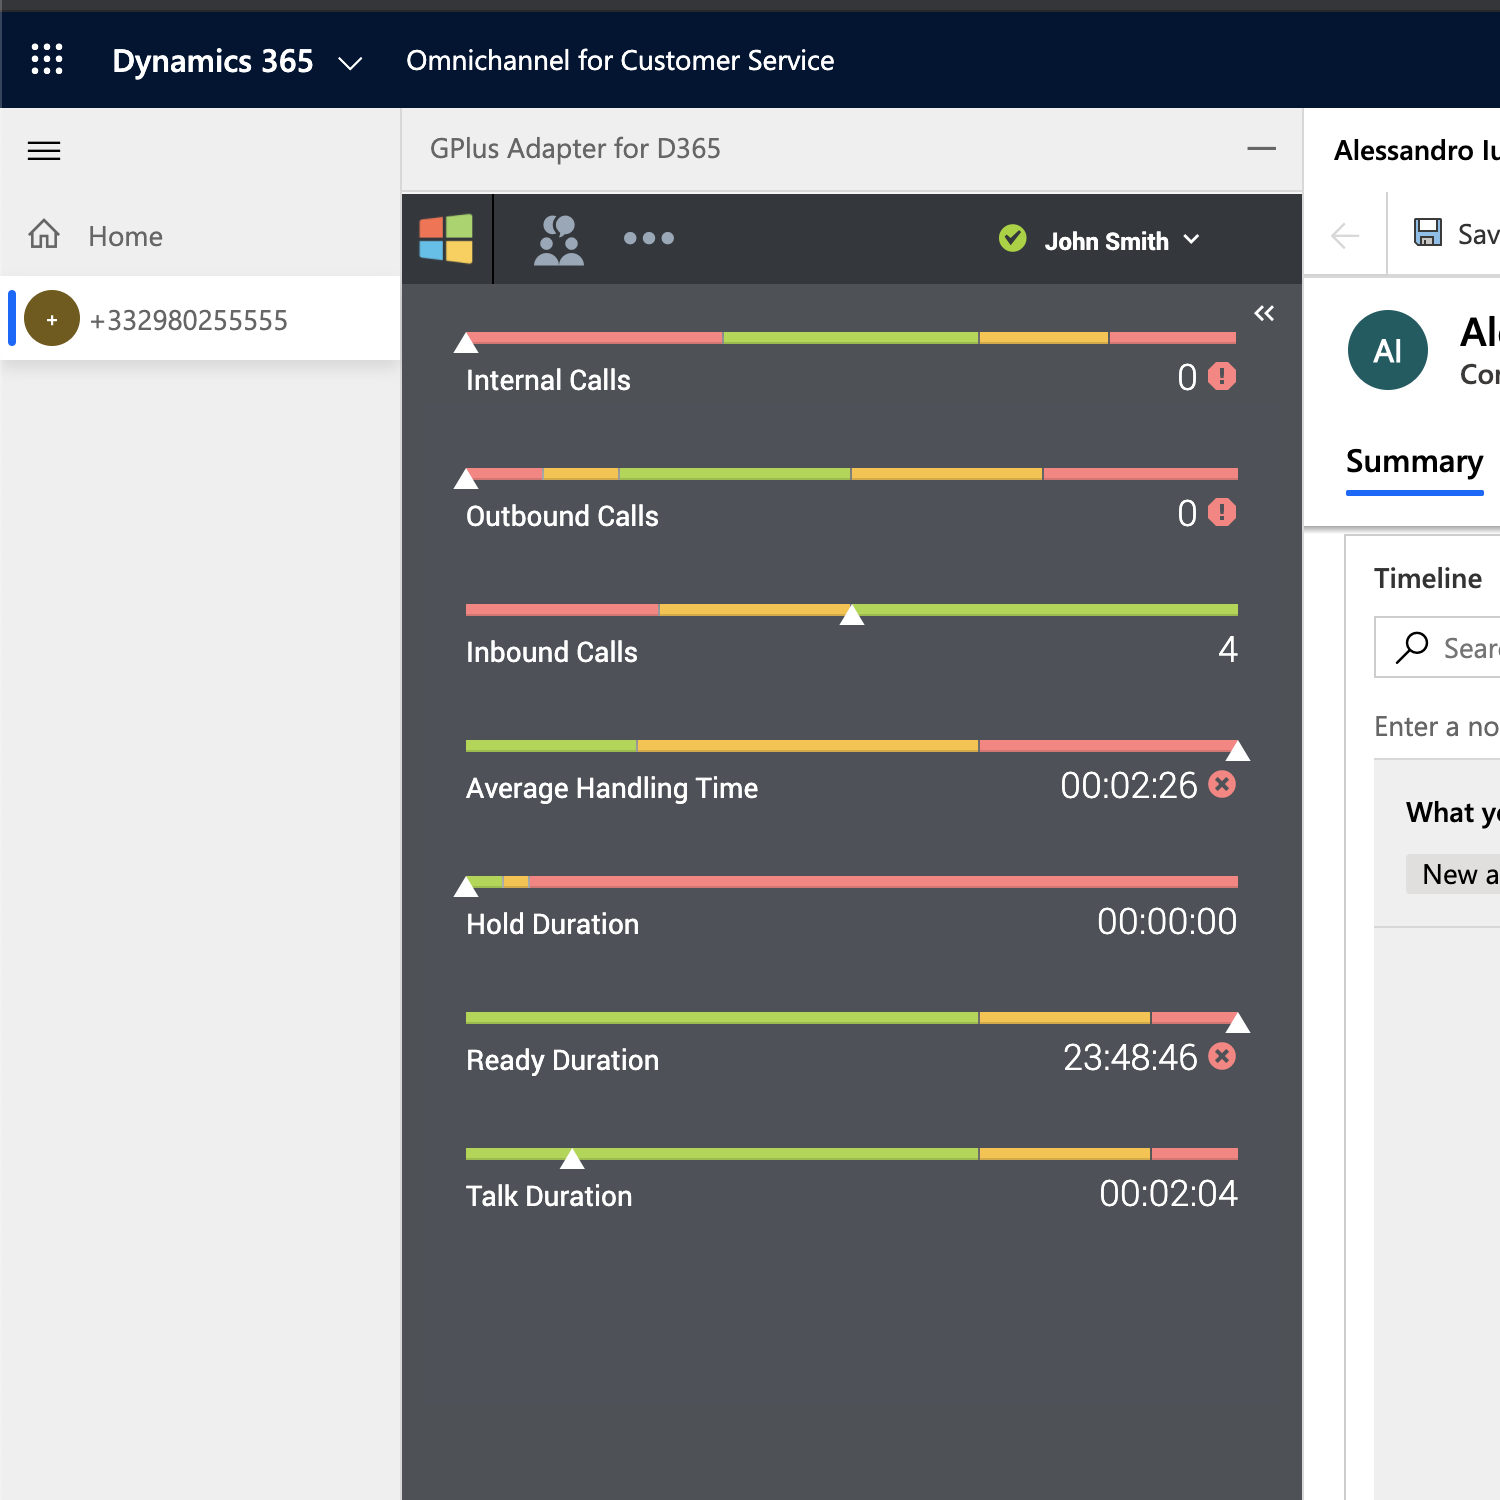Viewport: 1500px width, 1500px height.
Task: Click the 23:48:46 ready duration value
Action: [x=1130, y=1058]
